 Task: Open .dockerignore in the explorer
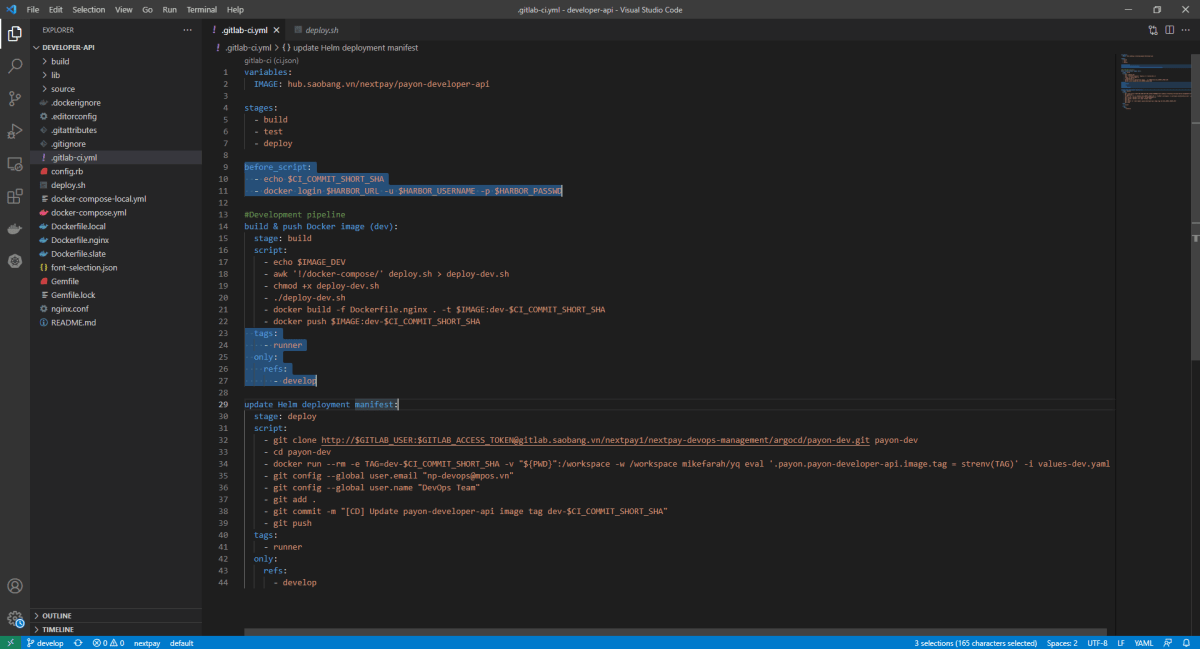[75, 103]
